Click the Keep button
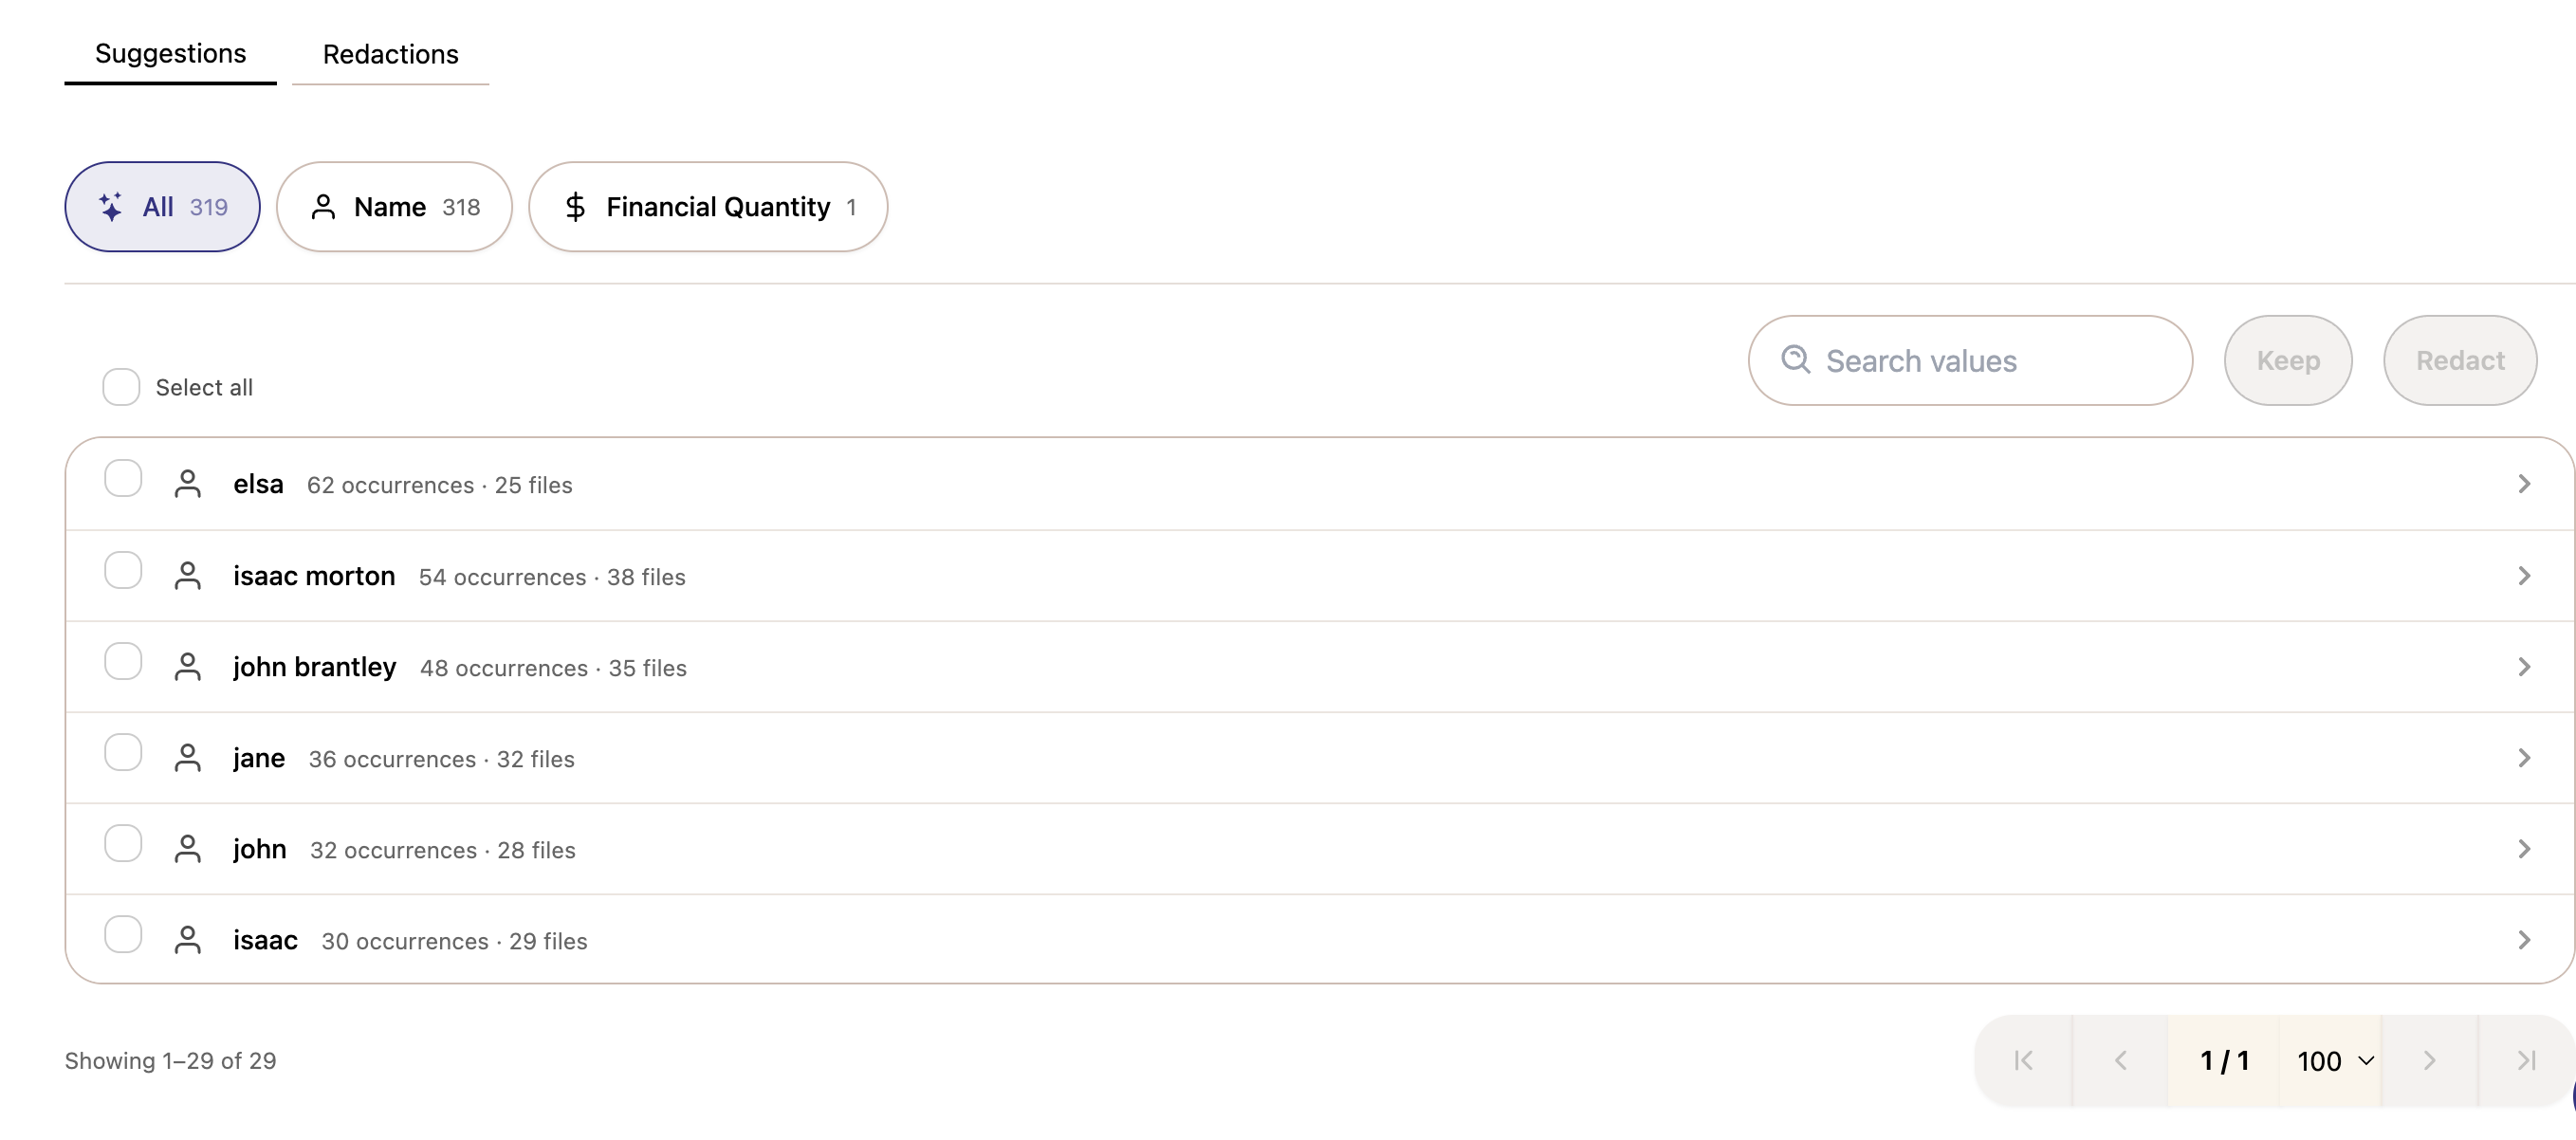Screen dimensions: 2576x1140 click(x=2288, y=360)
